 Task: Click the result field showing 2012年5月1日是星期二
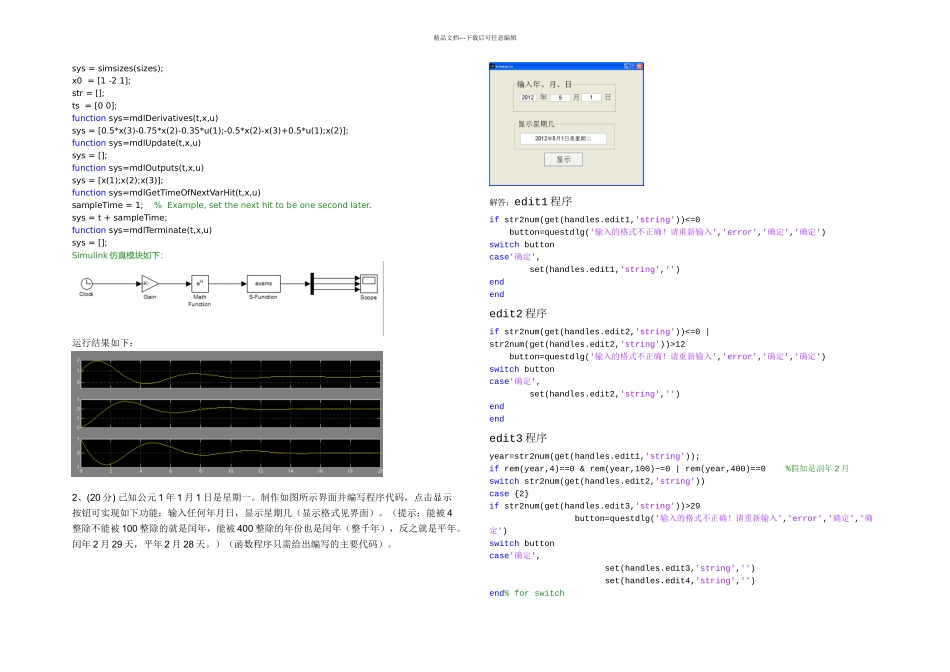(563, 139)
